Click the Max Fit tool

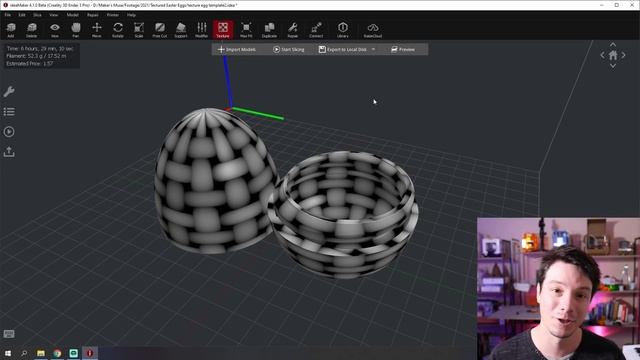pos(246,30)
